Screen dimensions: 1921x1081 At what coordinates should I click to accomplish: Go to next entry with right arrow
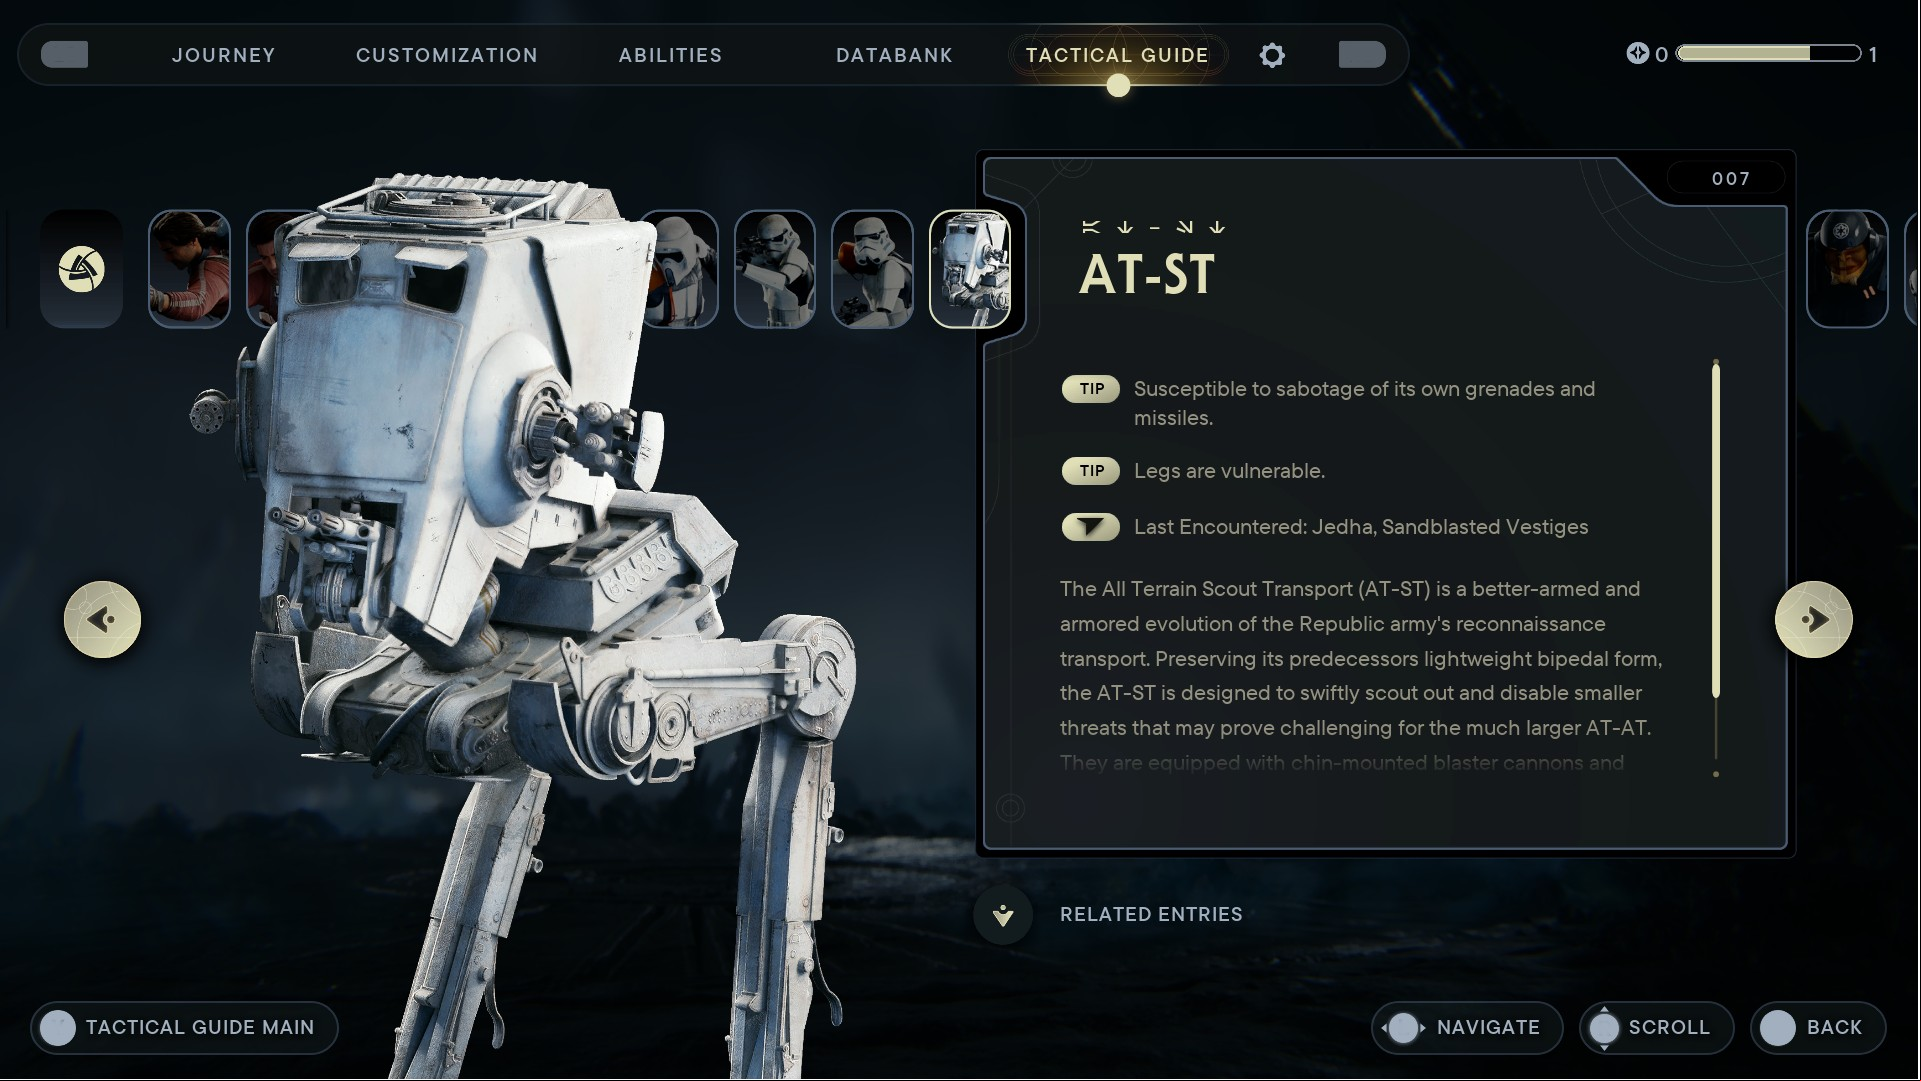pyautogui.click(x=1814, y=620)
